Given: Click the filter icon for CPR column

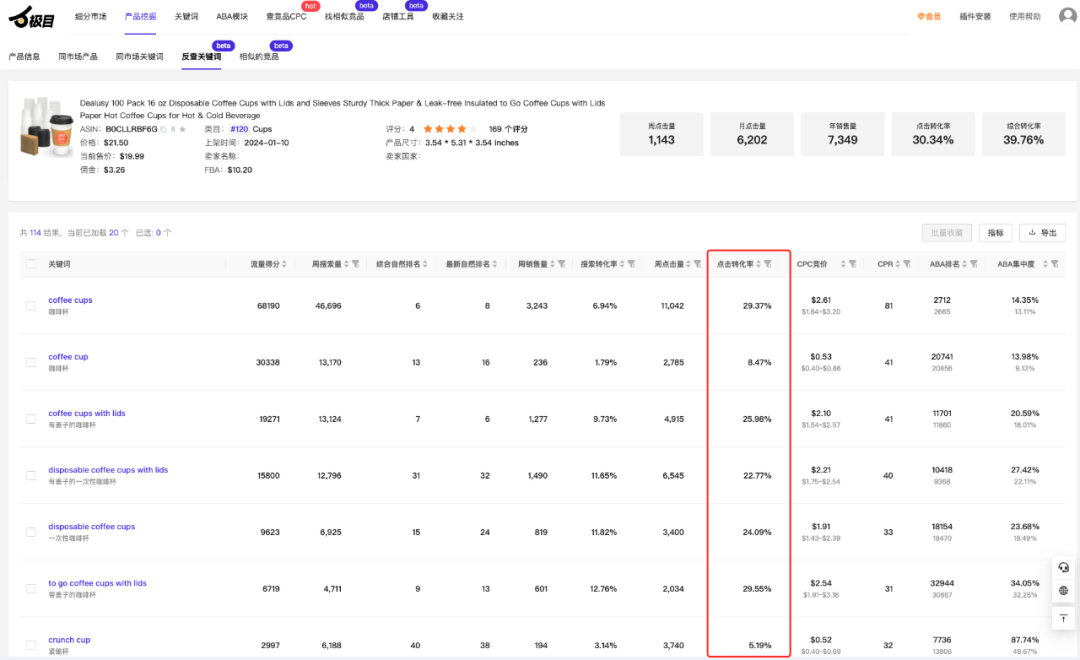Looking at the screenshot, I should [x=906, y=264].
